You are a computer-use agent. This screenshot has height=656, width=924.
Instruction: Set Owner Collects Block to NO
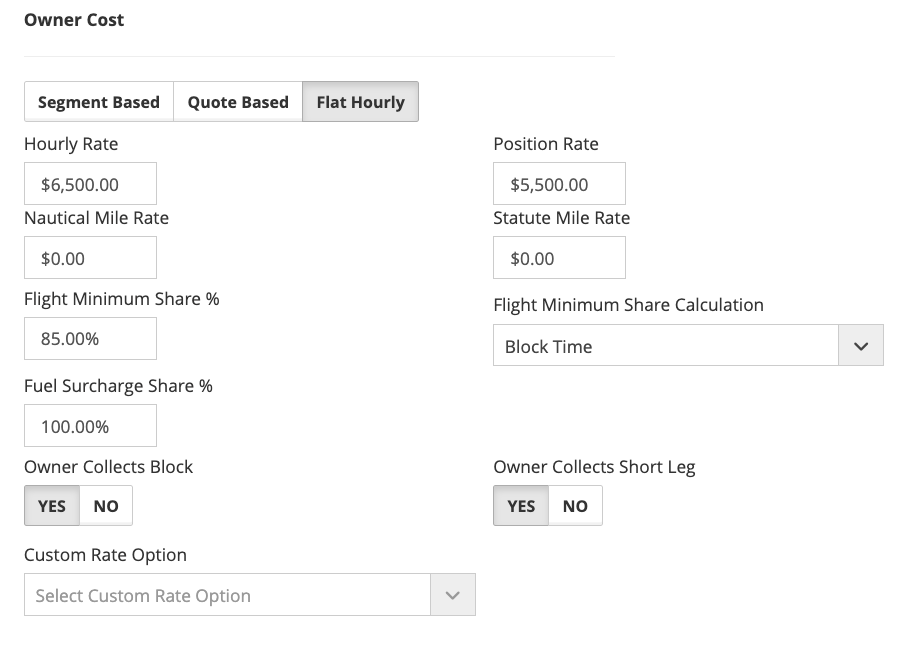106,506
